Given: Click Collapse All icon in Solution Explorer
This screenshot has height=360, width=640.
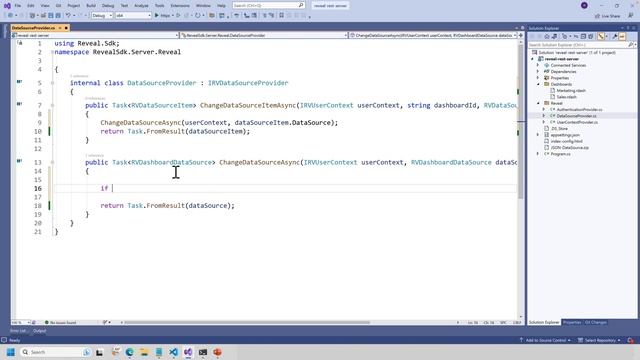Looking at the screenshot, I should point(583,37).
